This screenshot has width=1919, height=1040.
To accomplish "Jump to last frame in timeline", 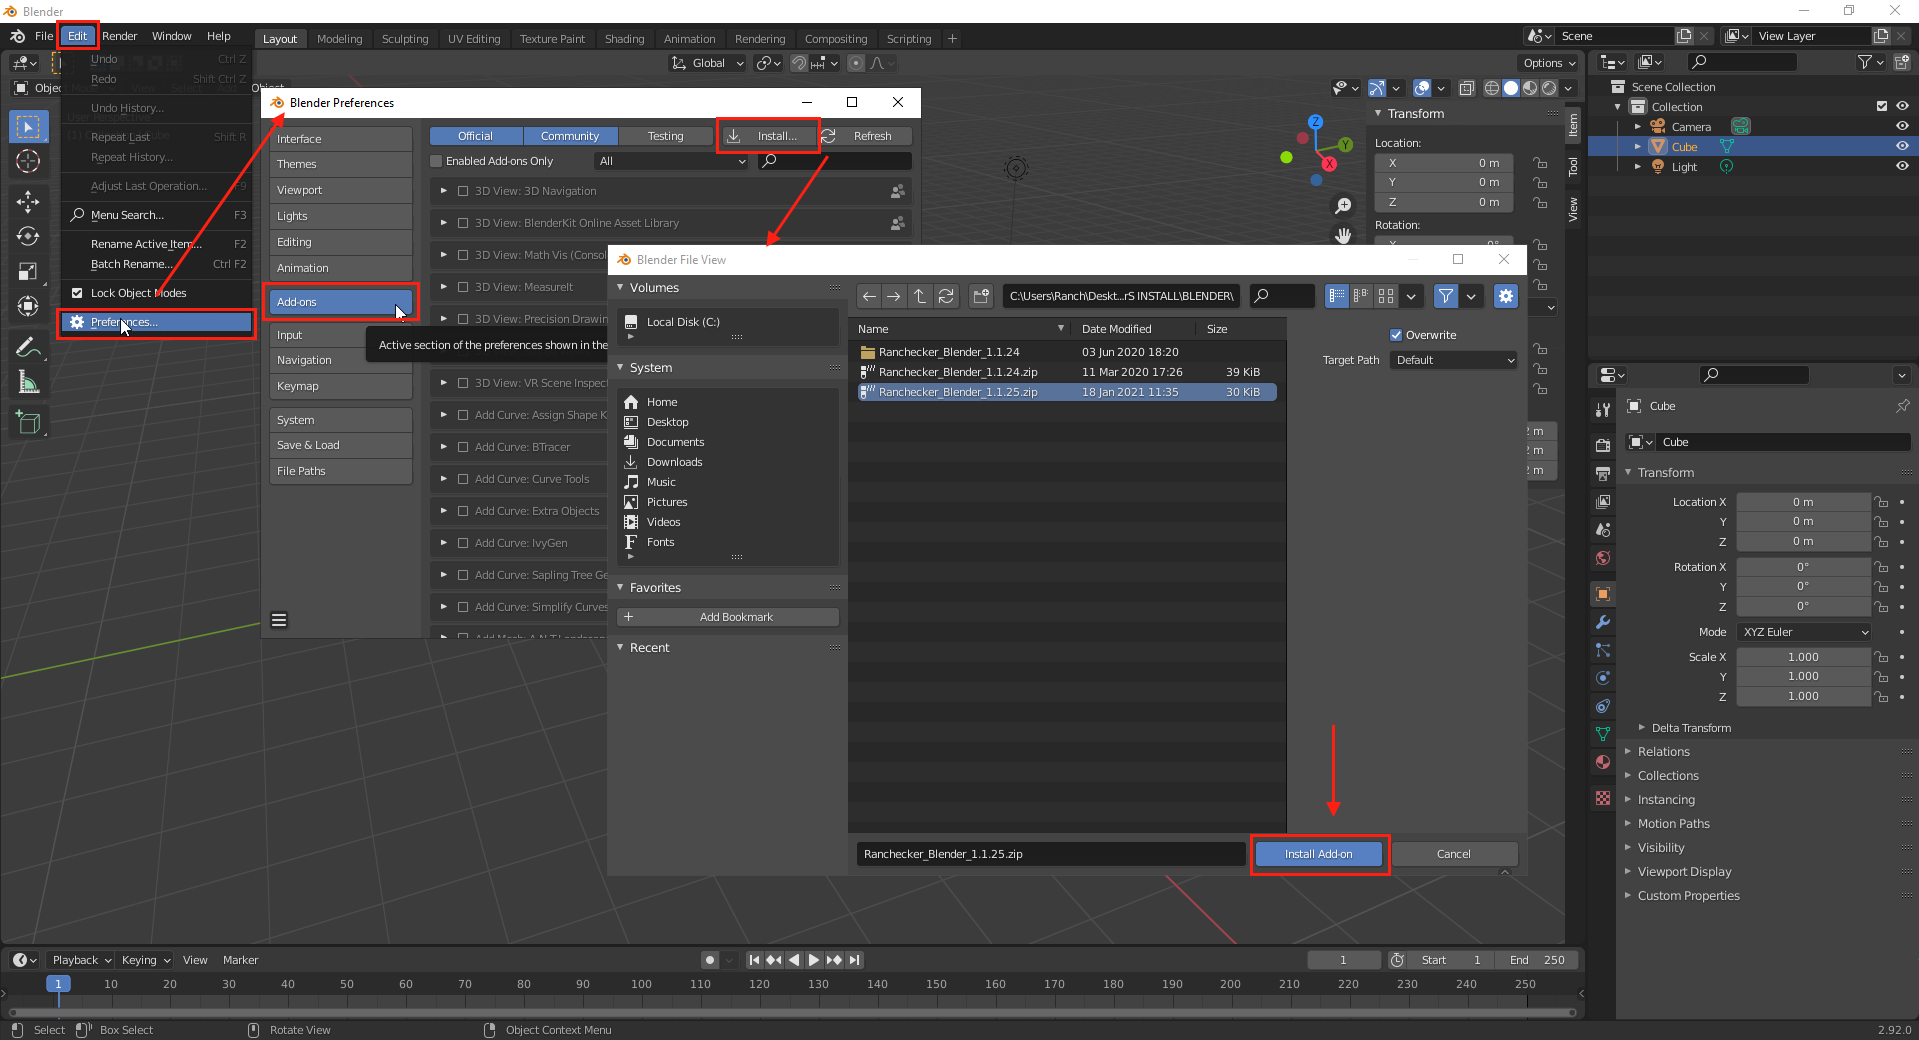I will coord(854,960).
